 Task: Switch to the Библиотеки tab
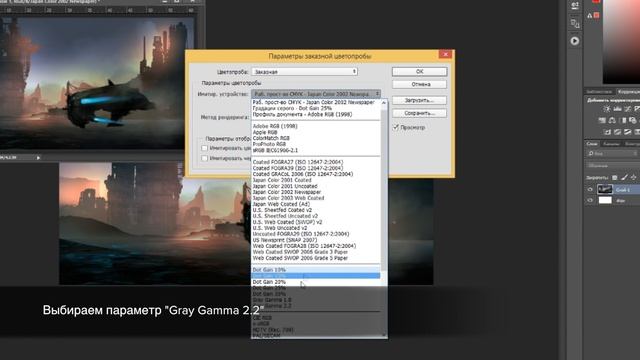(x=599, y=91)
